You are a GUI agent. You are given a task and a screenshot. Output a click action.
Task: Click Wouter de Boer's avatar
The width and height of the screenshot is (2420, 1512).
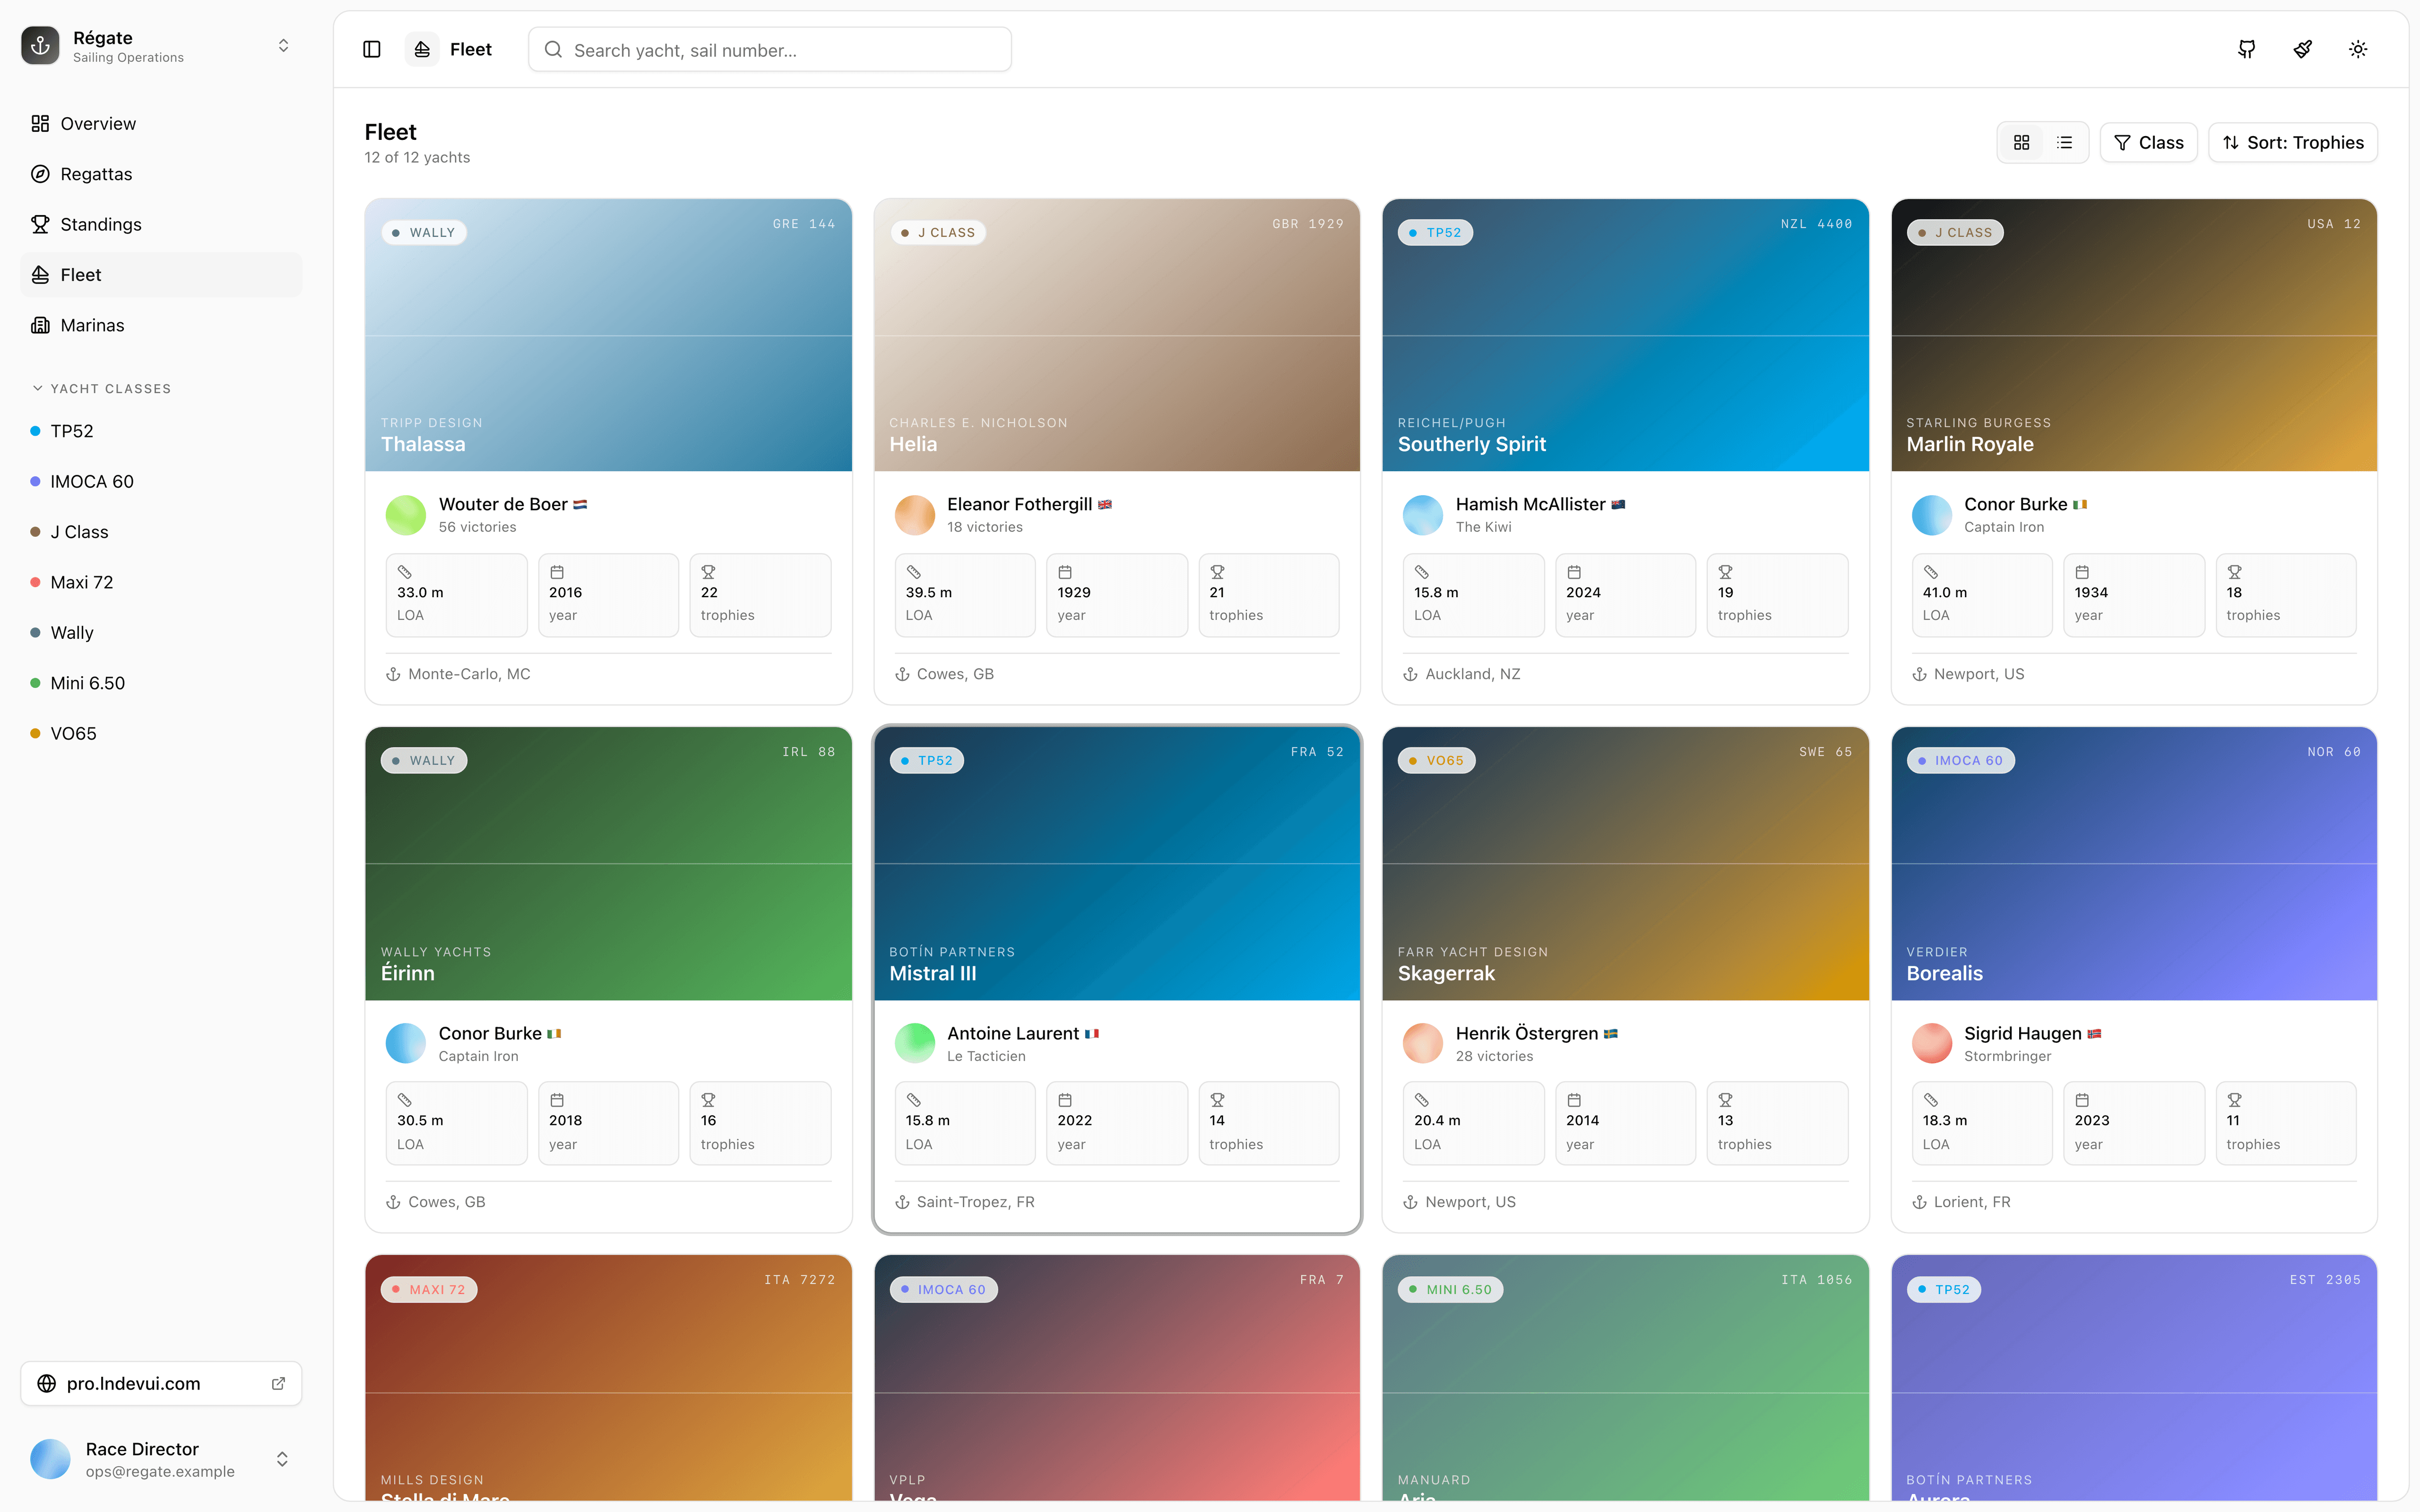[406, 515]
